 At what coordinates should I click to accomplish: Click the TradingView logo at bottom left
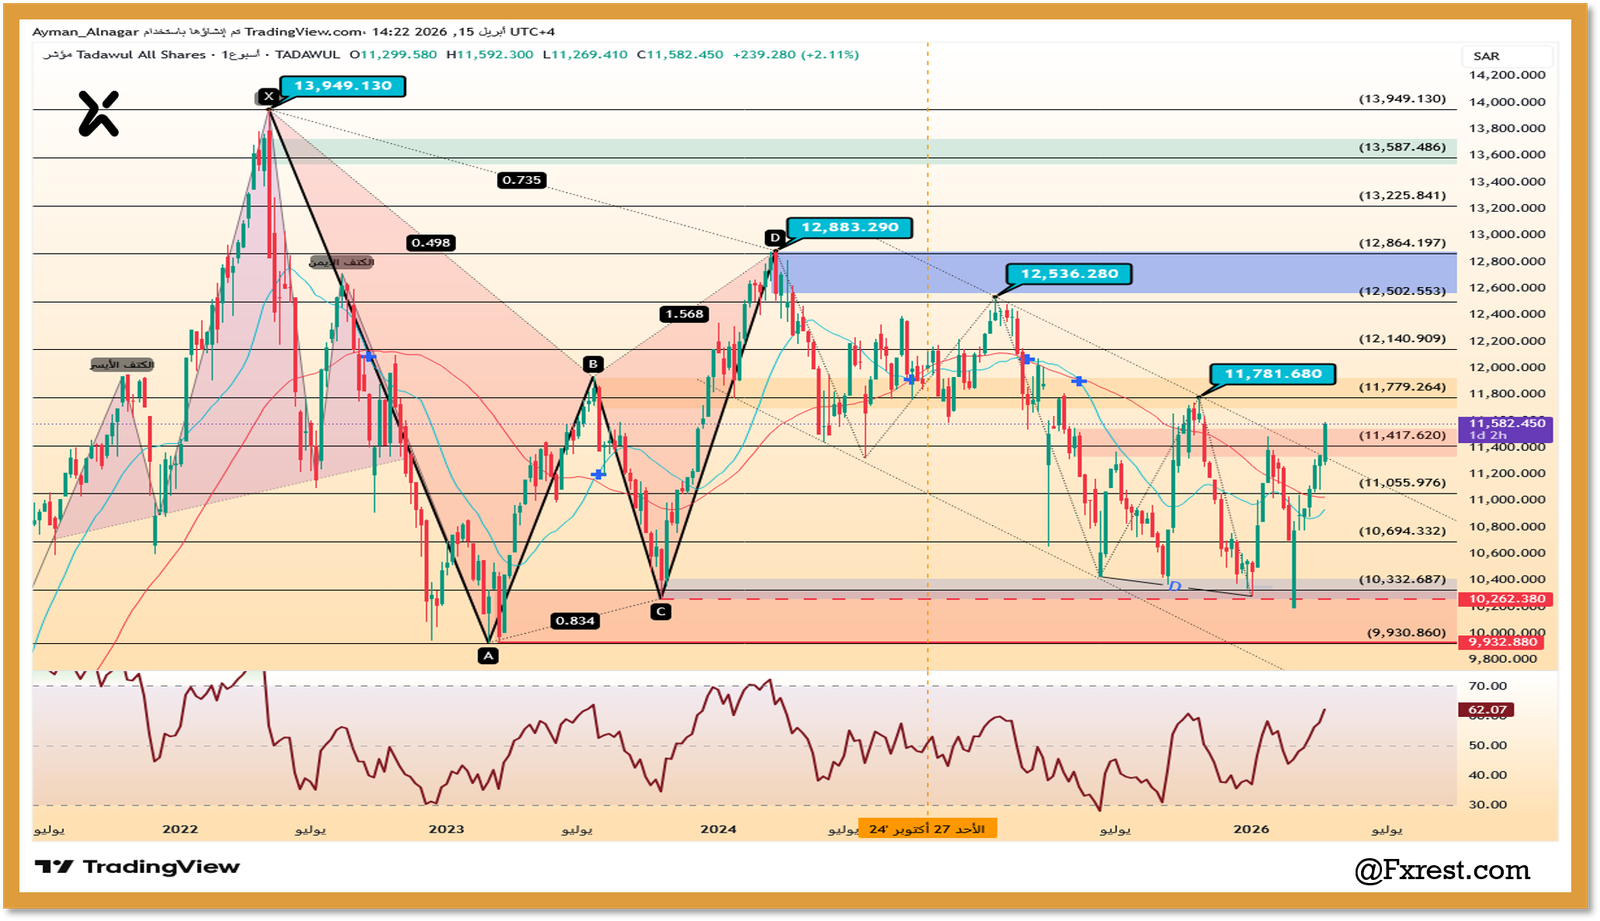coord(137,867)
